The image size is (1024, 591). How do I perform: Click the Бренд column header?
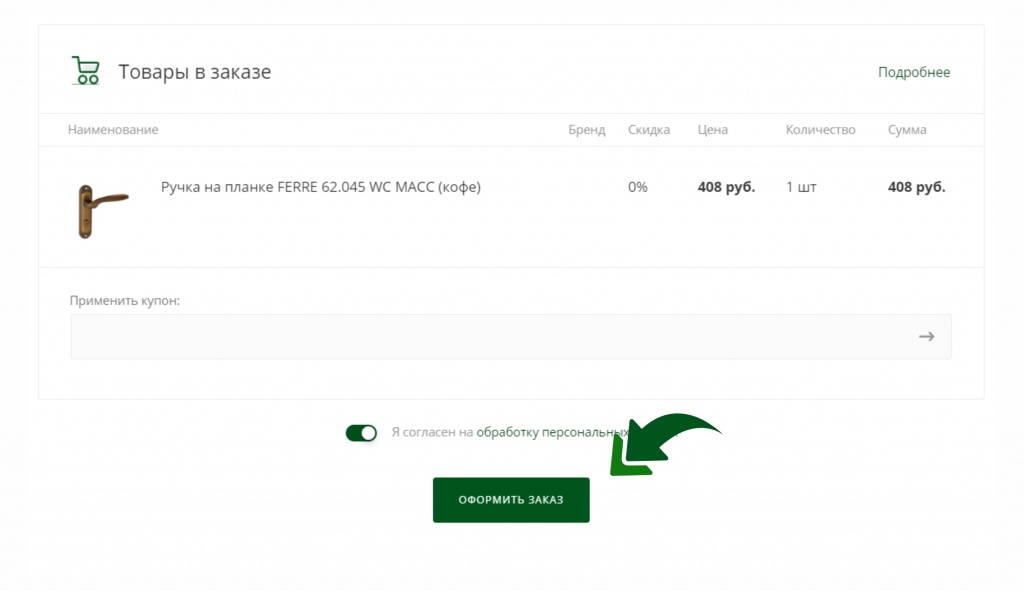[586, 130]
